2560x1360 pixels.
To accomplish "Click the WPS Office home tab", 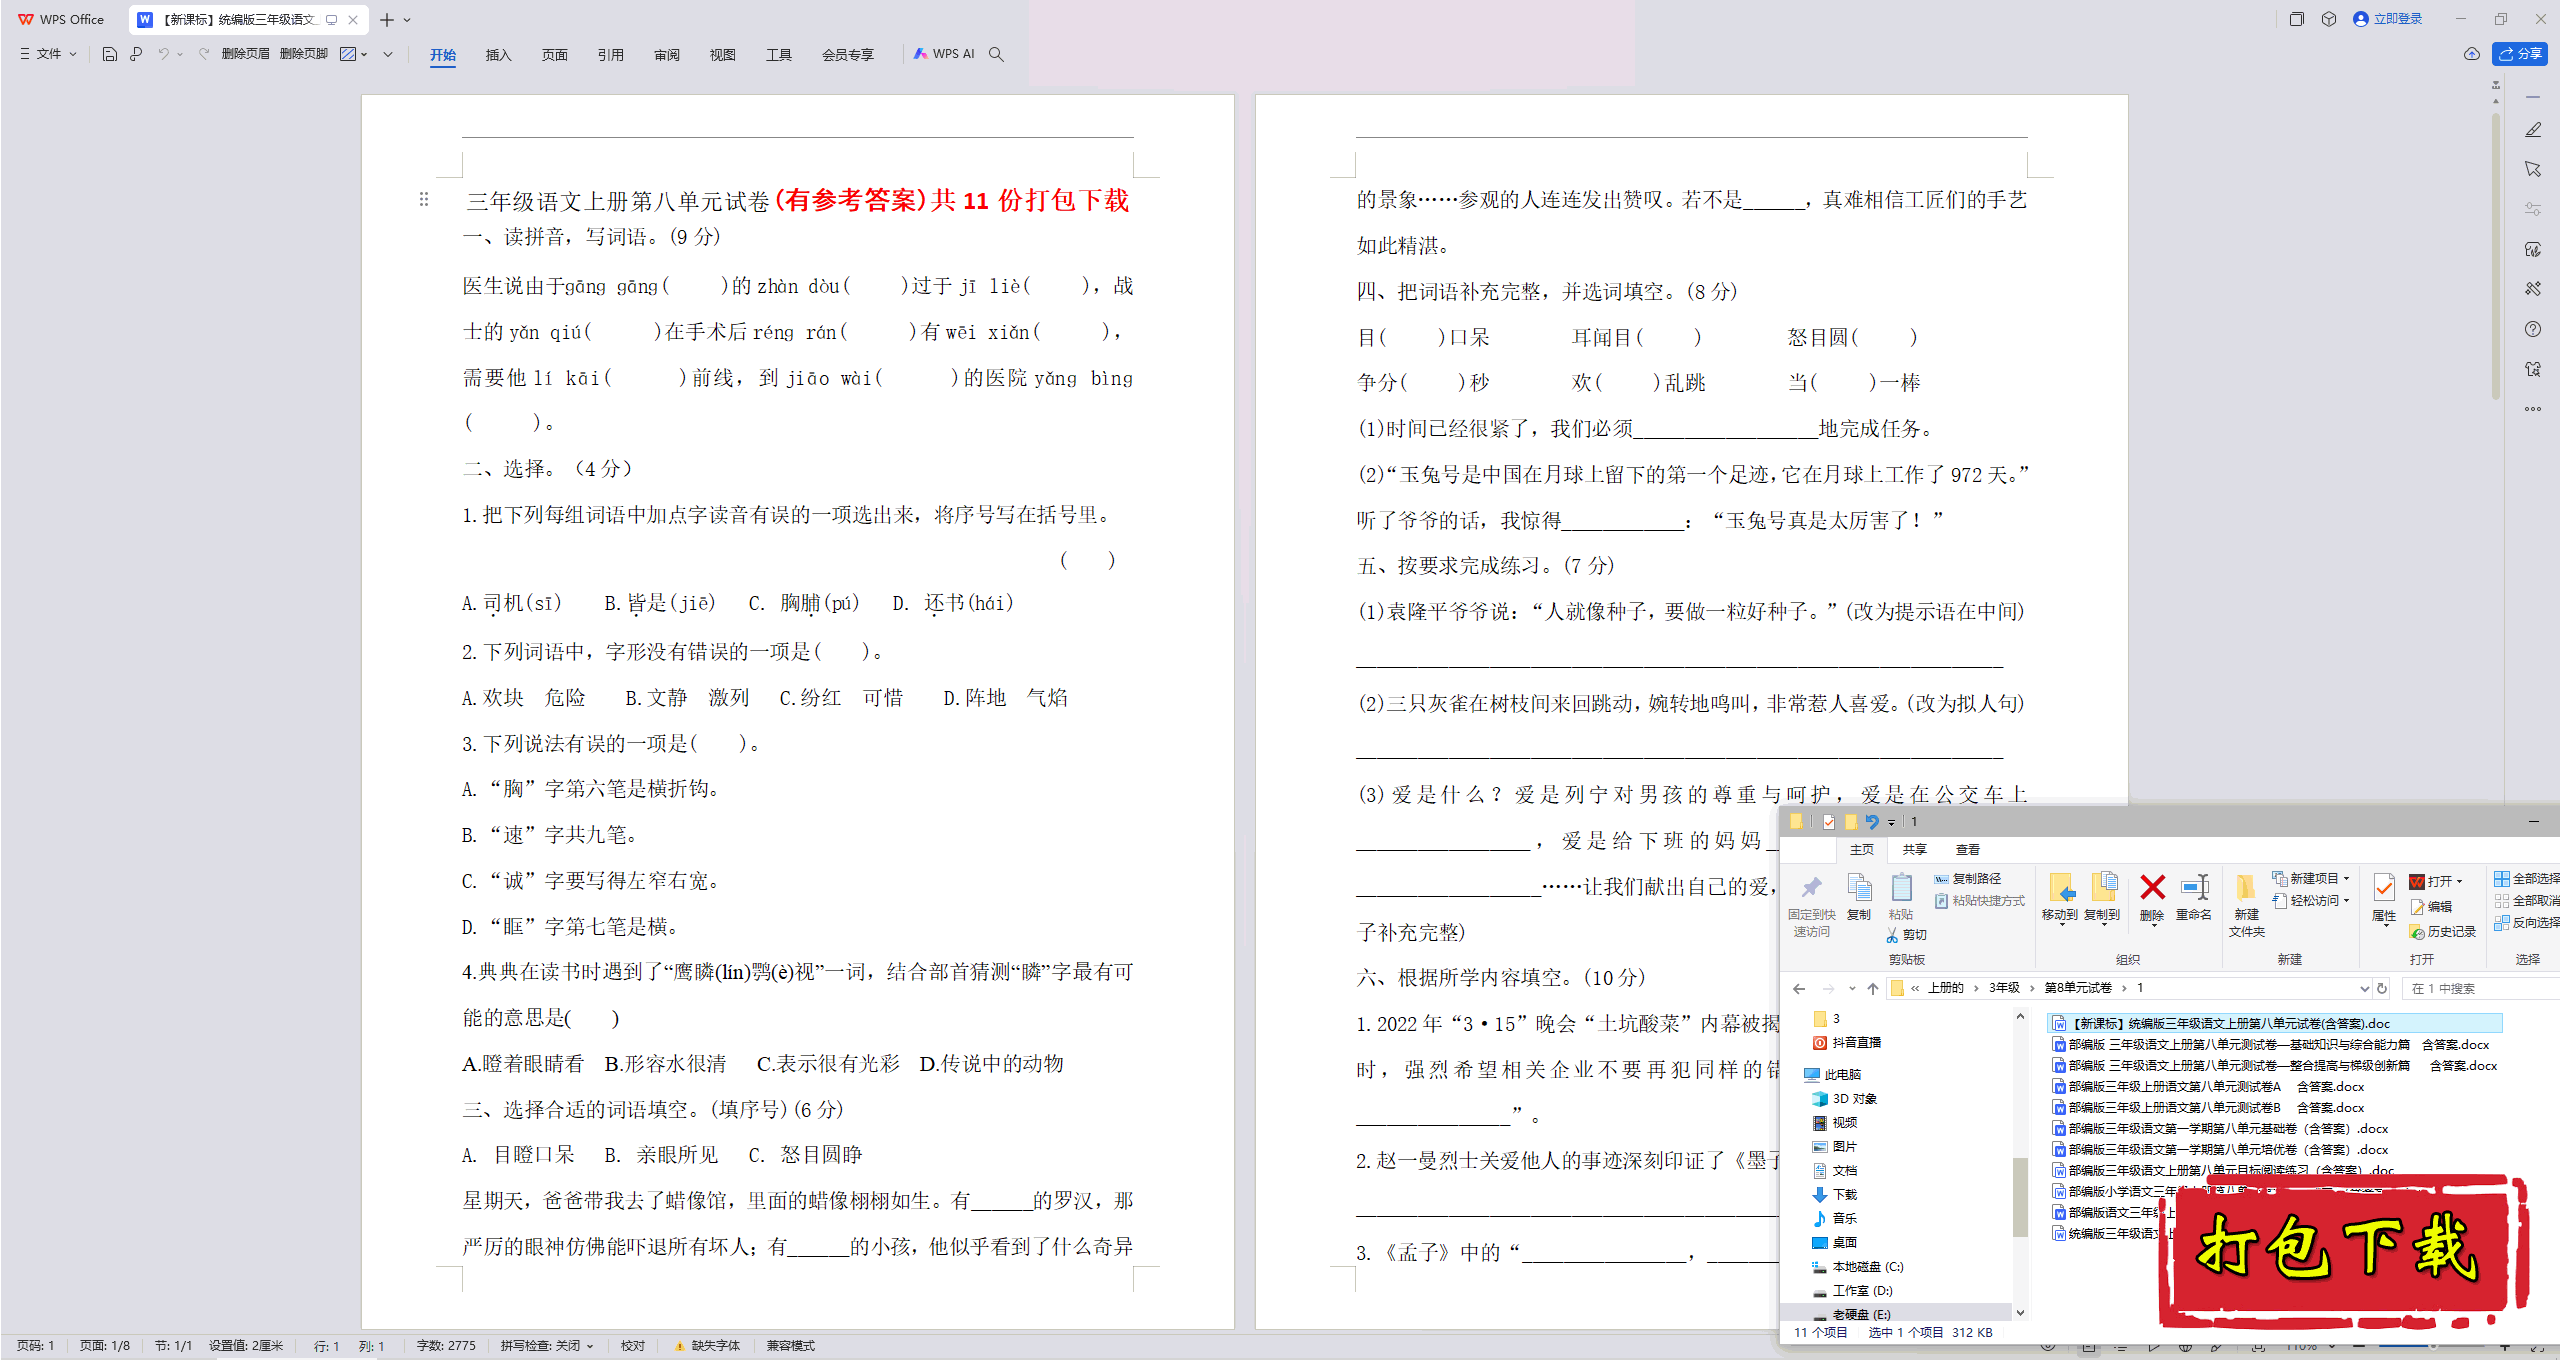I will (62, 20).
